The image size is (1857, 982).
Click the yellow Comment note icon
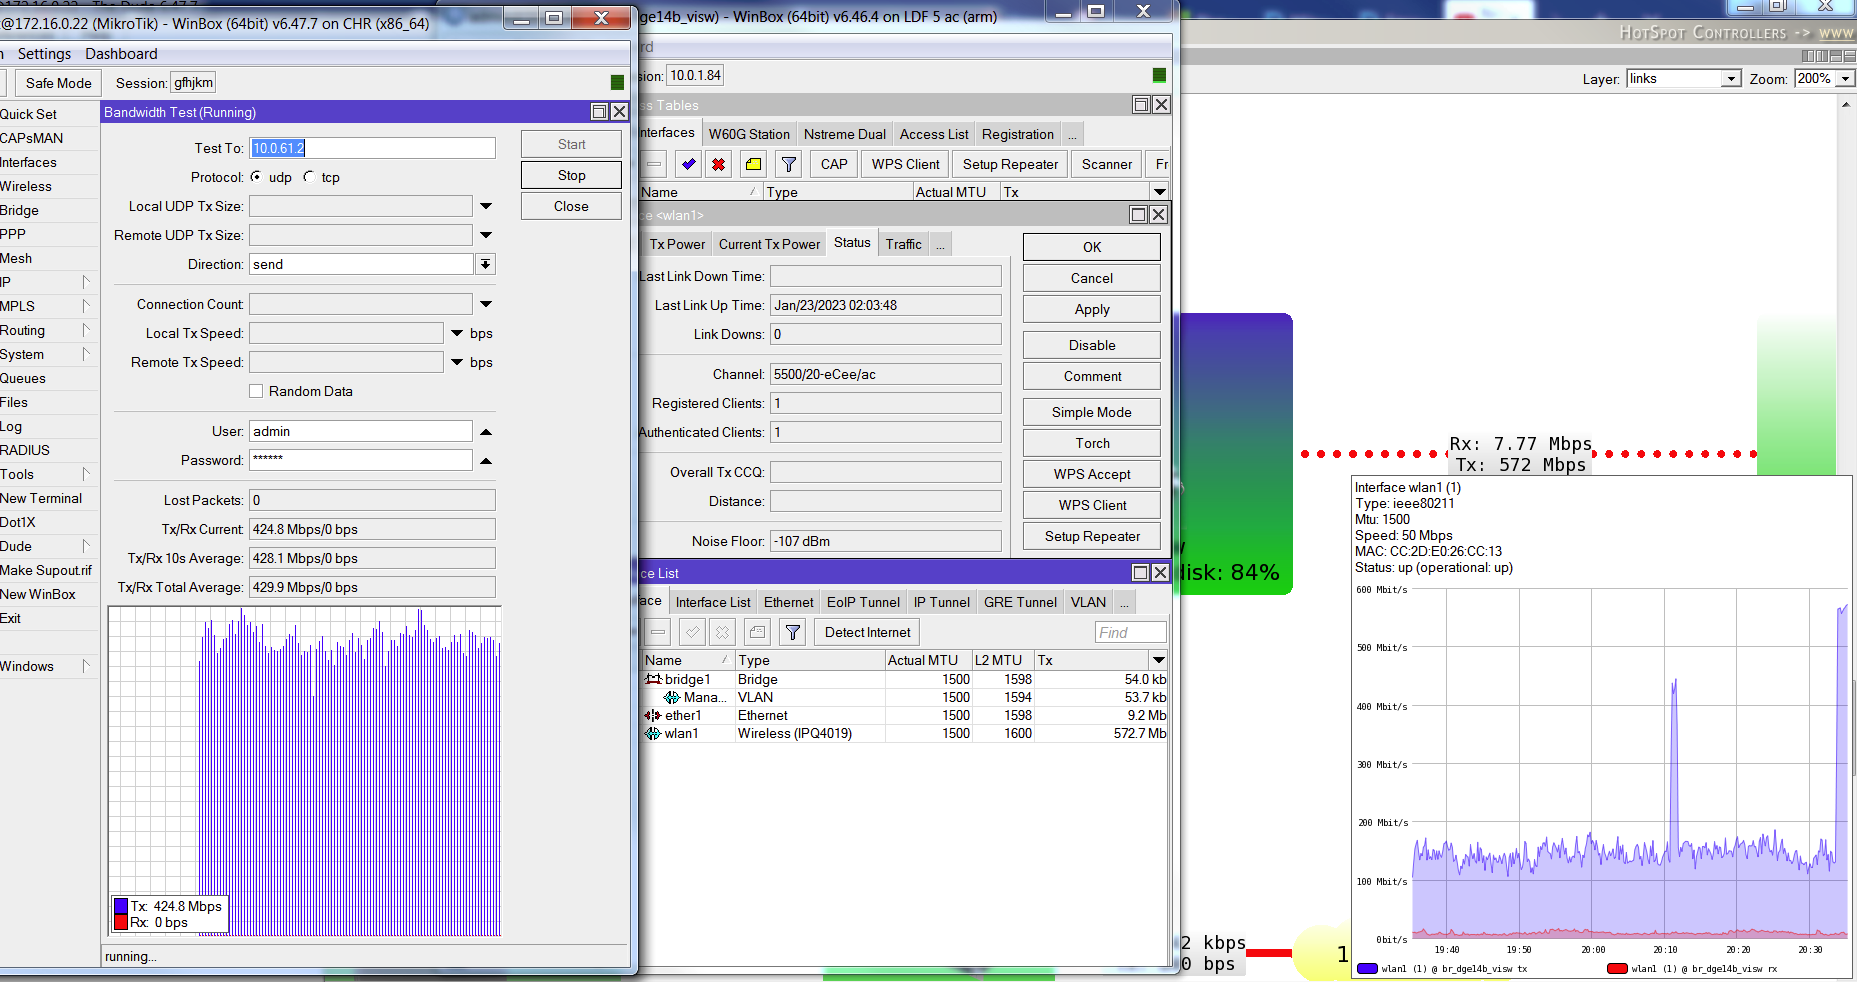click(x=754, y=164)
